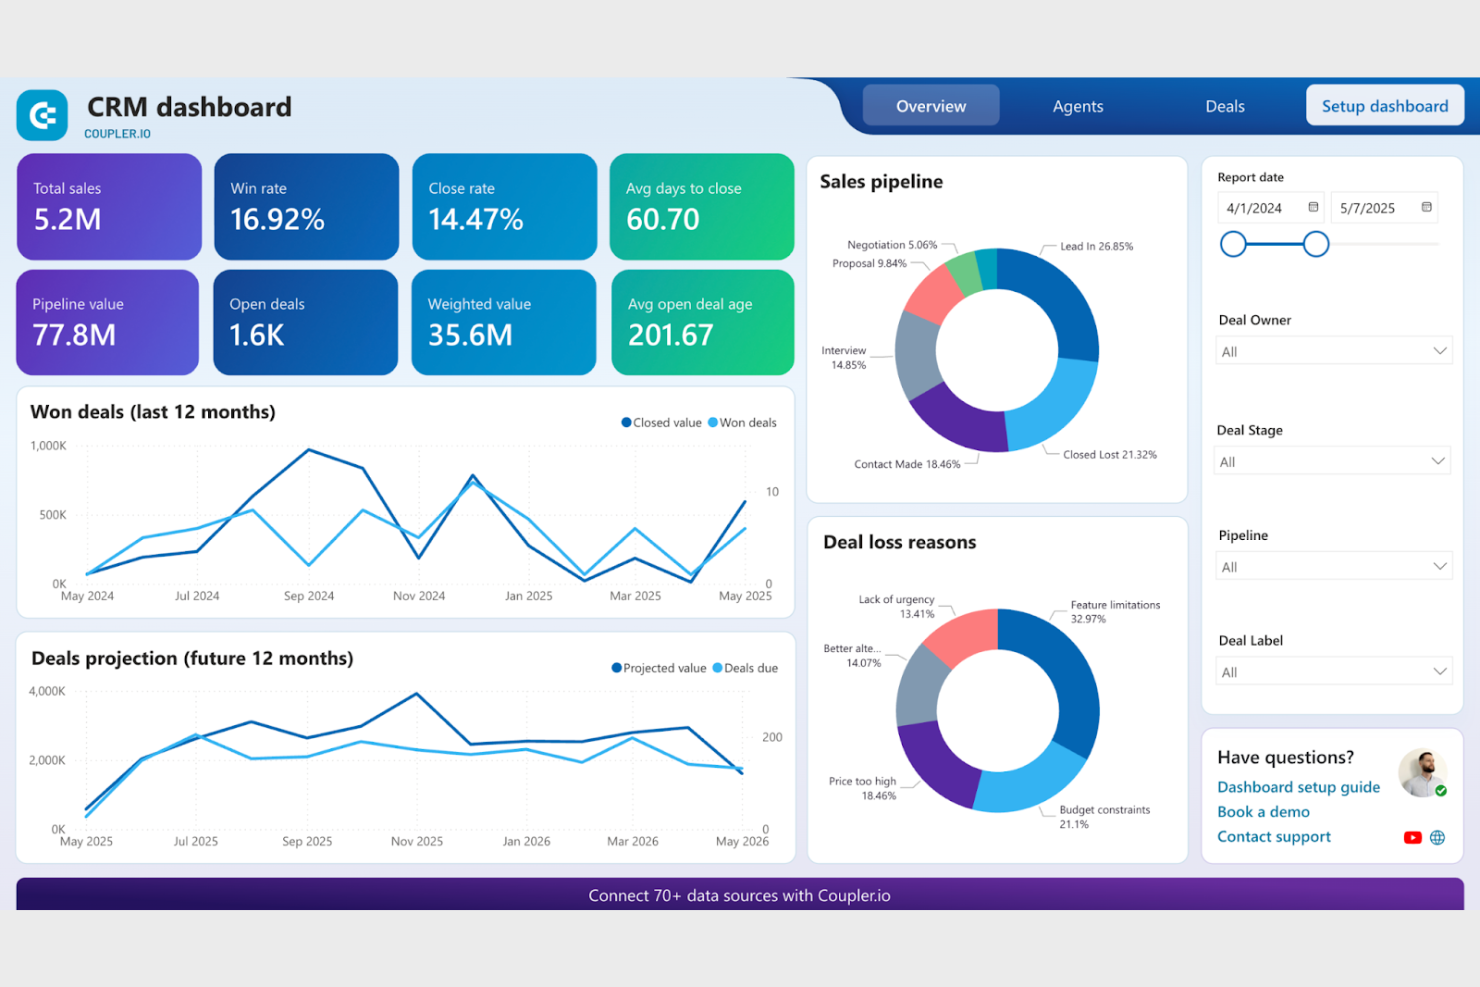Open the calendar picker for start date 4/1/2024
The height and width of the screenshot is (987, 1480).
[x=1311, y=207]
